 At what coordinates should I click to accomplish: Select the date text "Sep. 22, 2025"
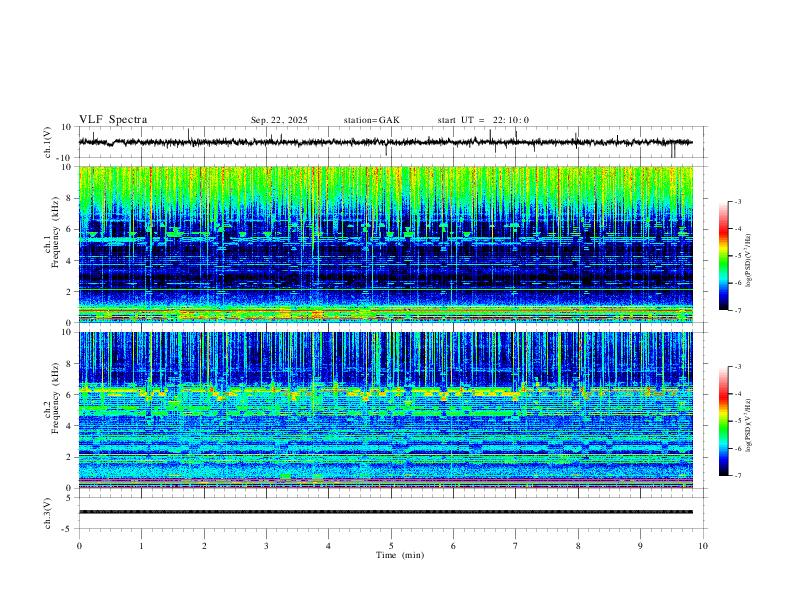(x=279, y=120)
